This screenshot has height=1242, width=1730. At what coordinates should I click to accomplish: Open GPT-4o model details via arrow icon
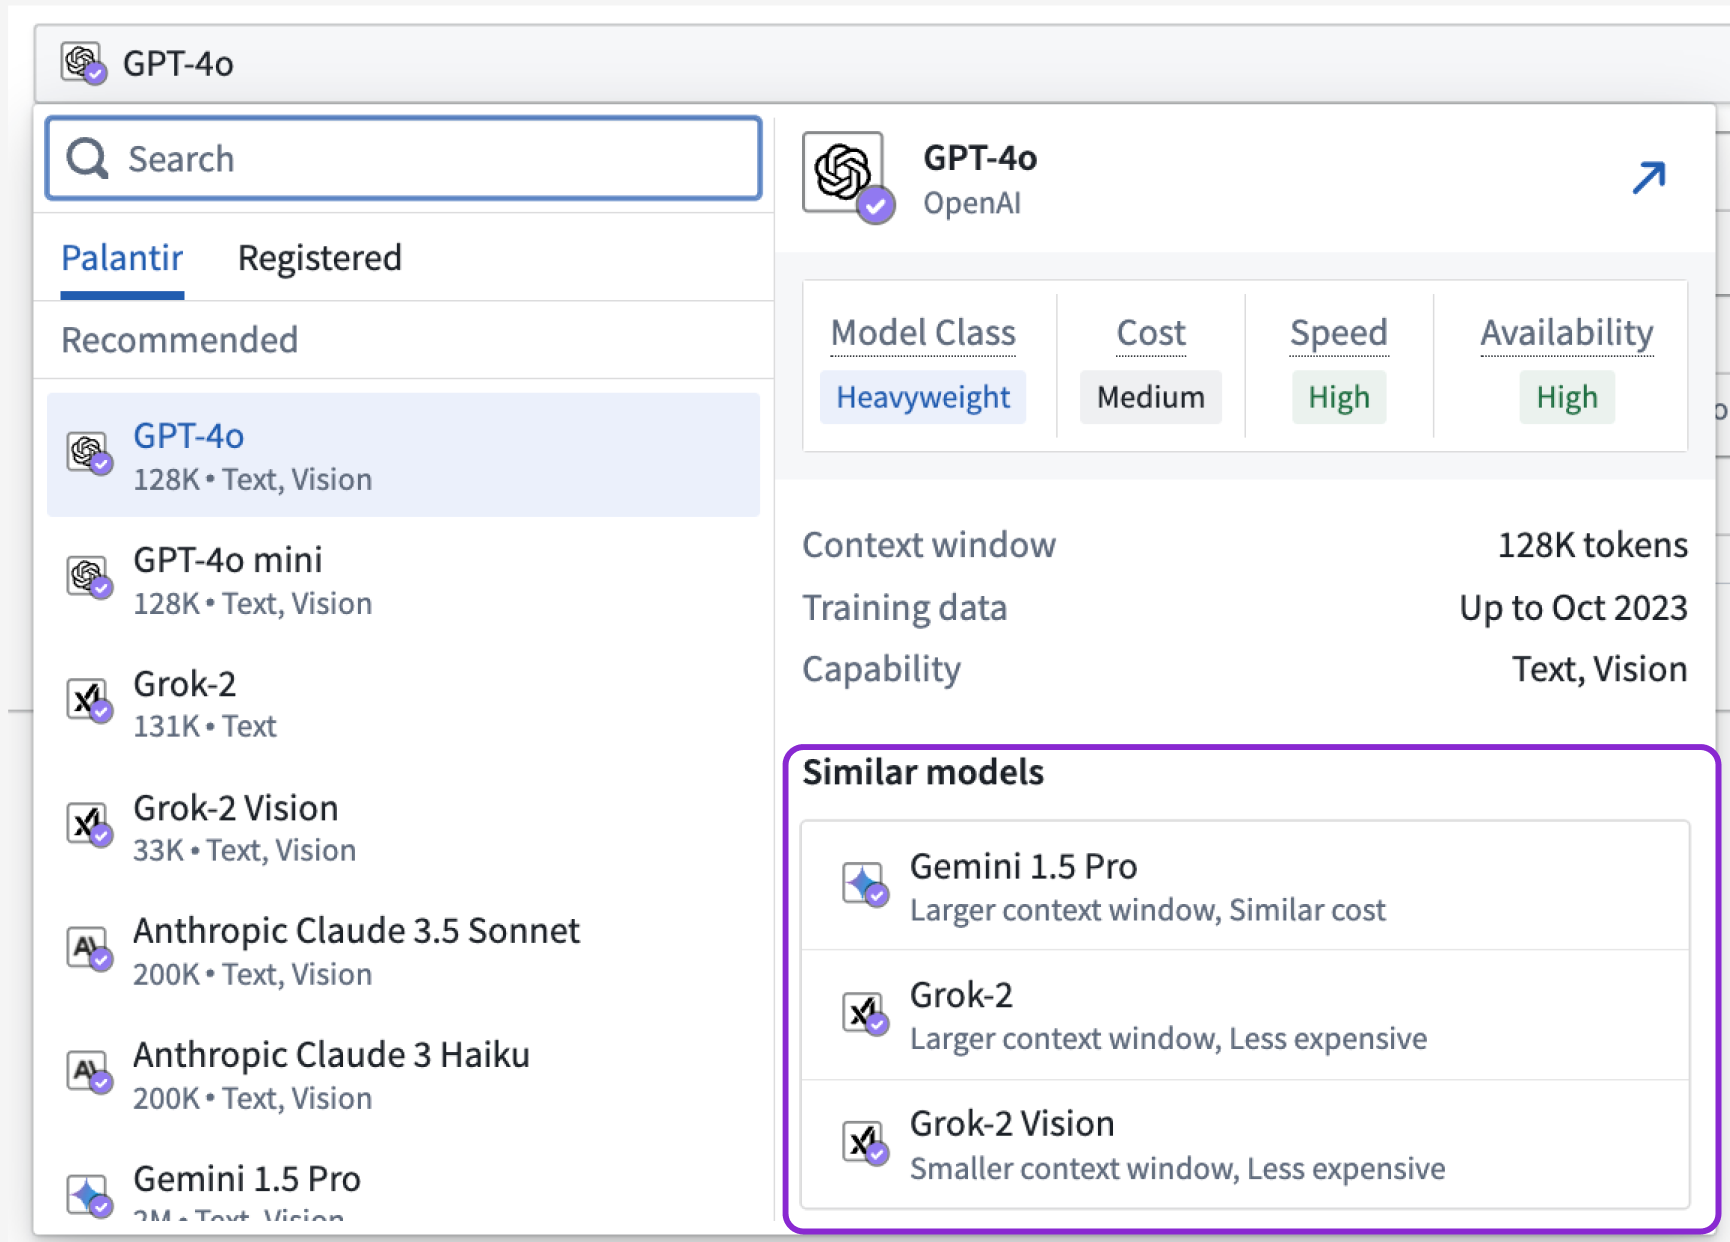[1649, 178]
